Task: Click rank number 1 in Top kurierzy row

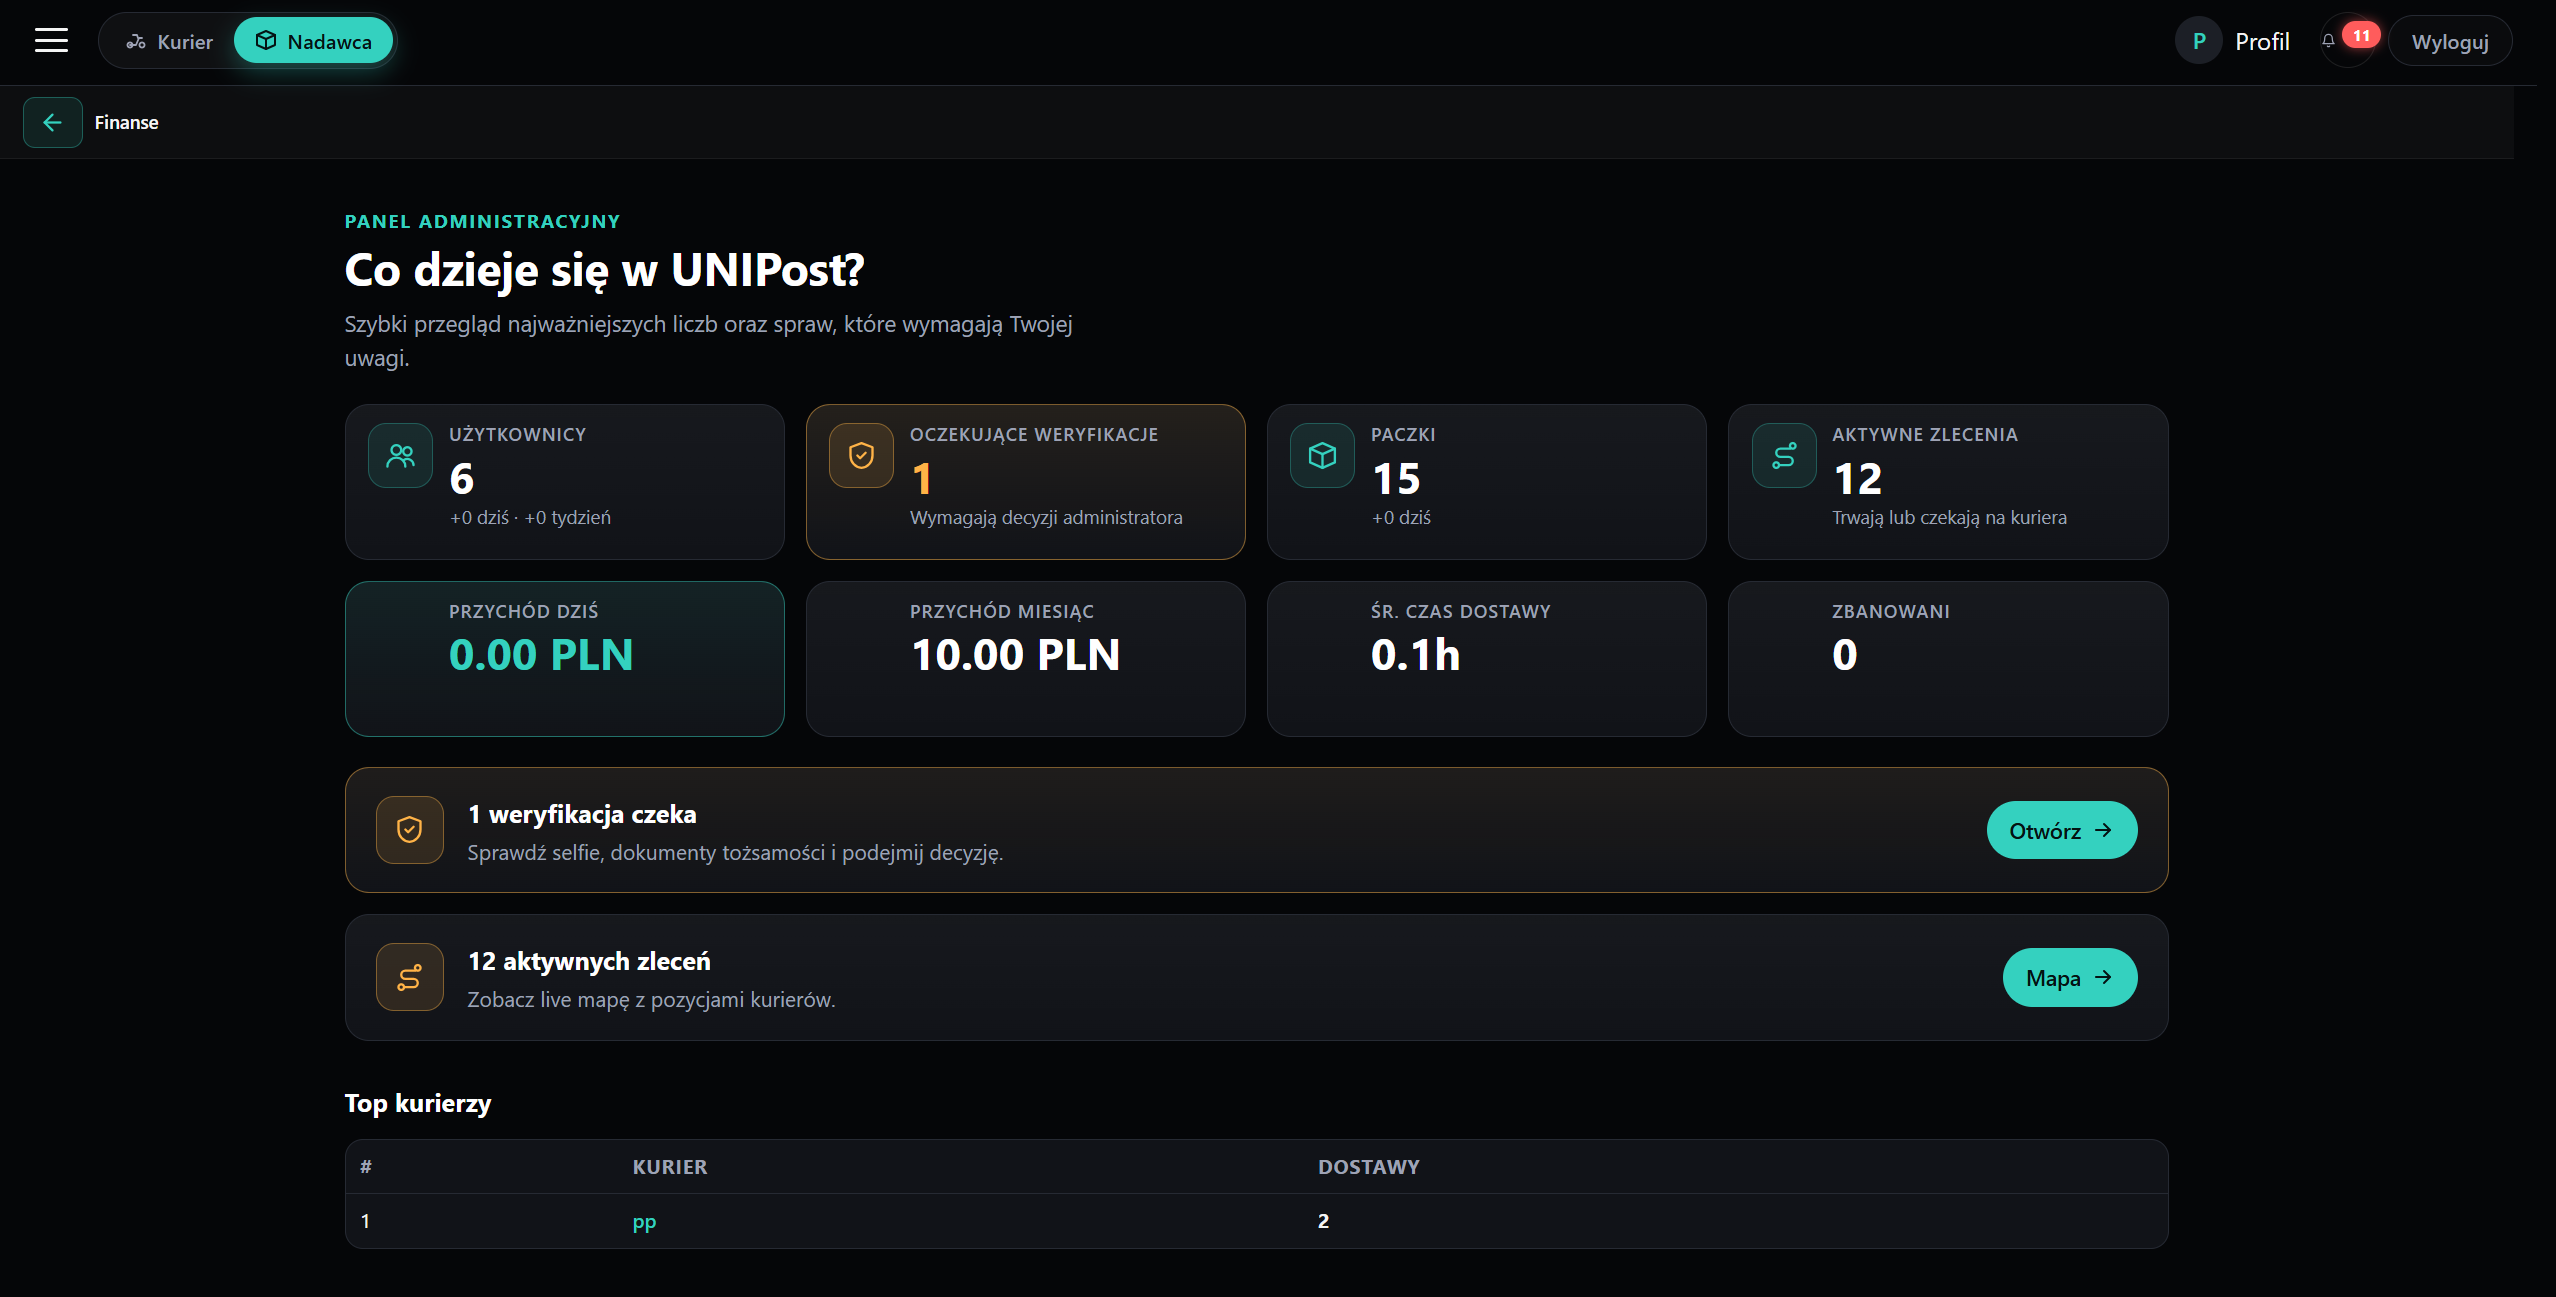Action: coord(366,1221)
